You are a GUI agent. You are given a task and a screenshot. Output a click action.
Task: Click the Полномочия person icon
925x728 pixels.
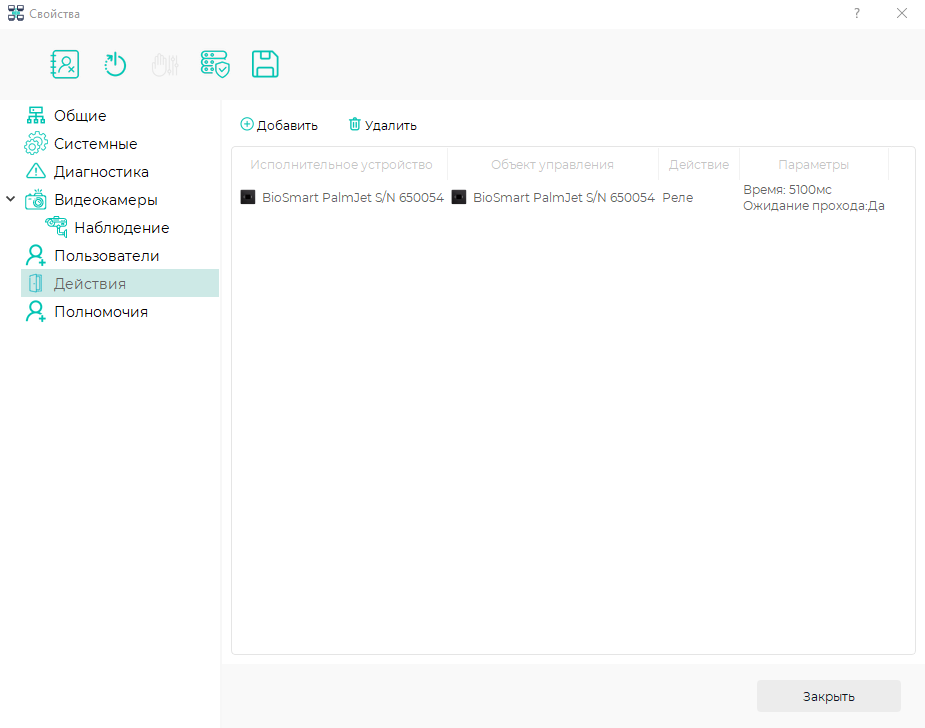coord(36,311)
